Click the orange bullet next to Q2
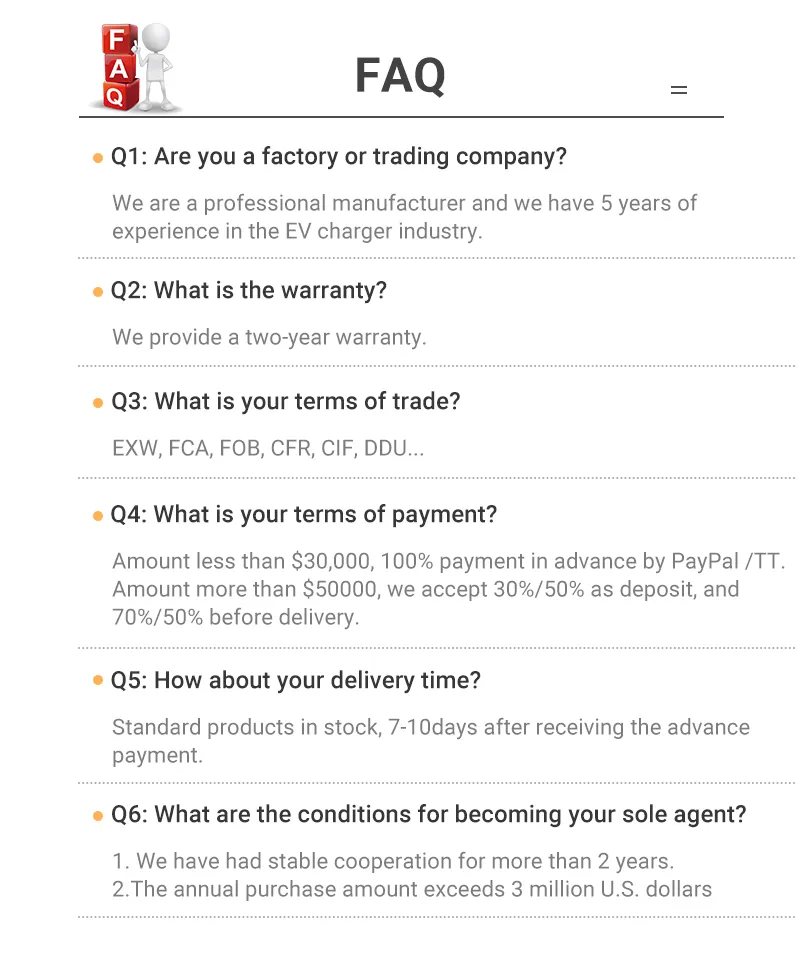 (98, 292)
